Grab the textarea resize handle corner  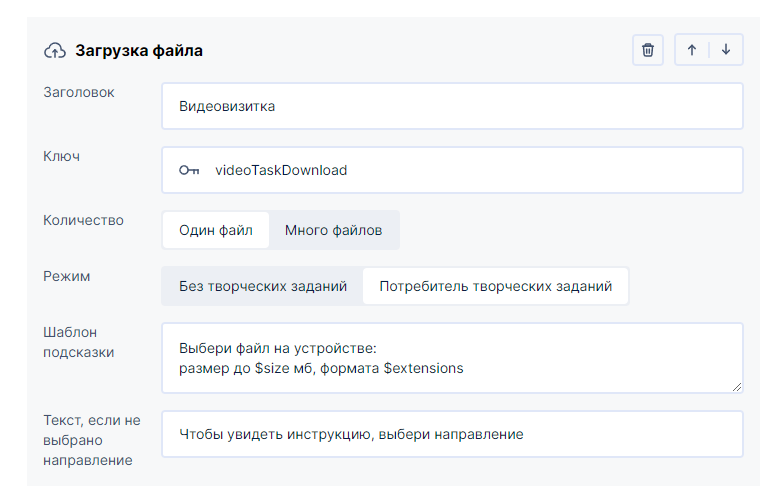pos(737,387)
